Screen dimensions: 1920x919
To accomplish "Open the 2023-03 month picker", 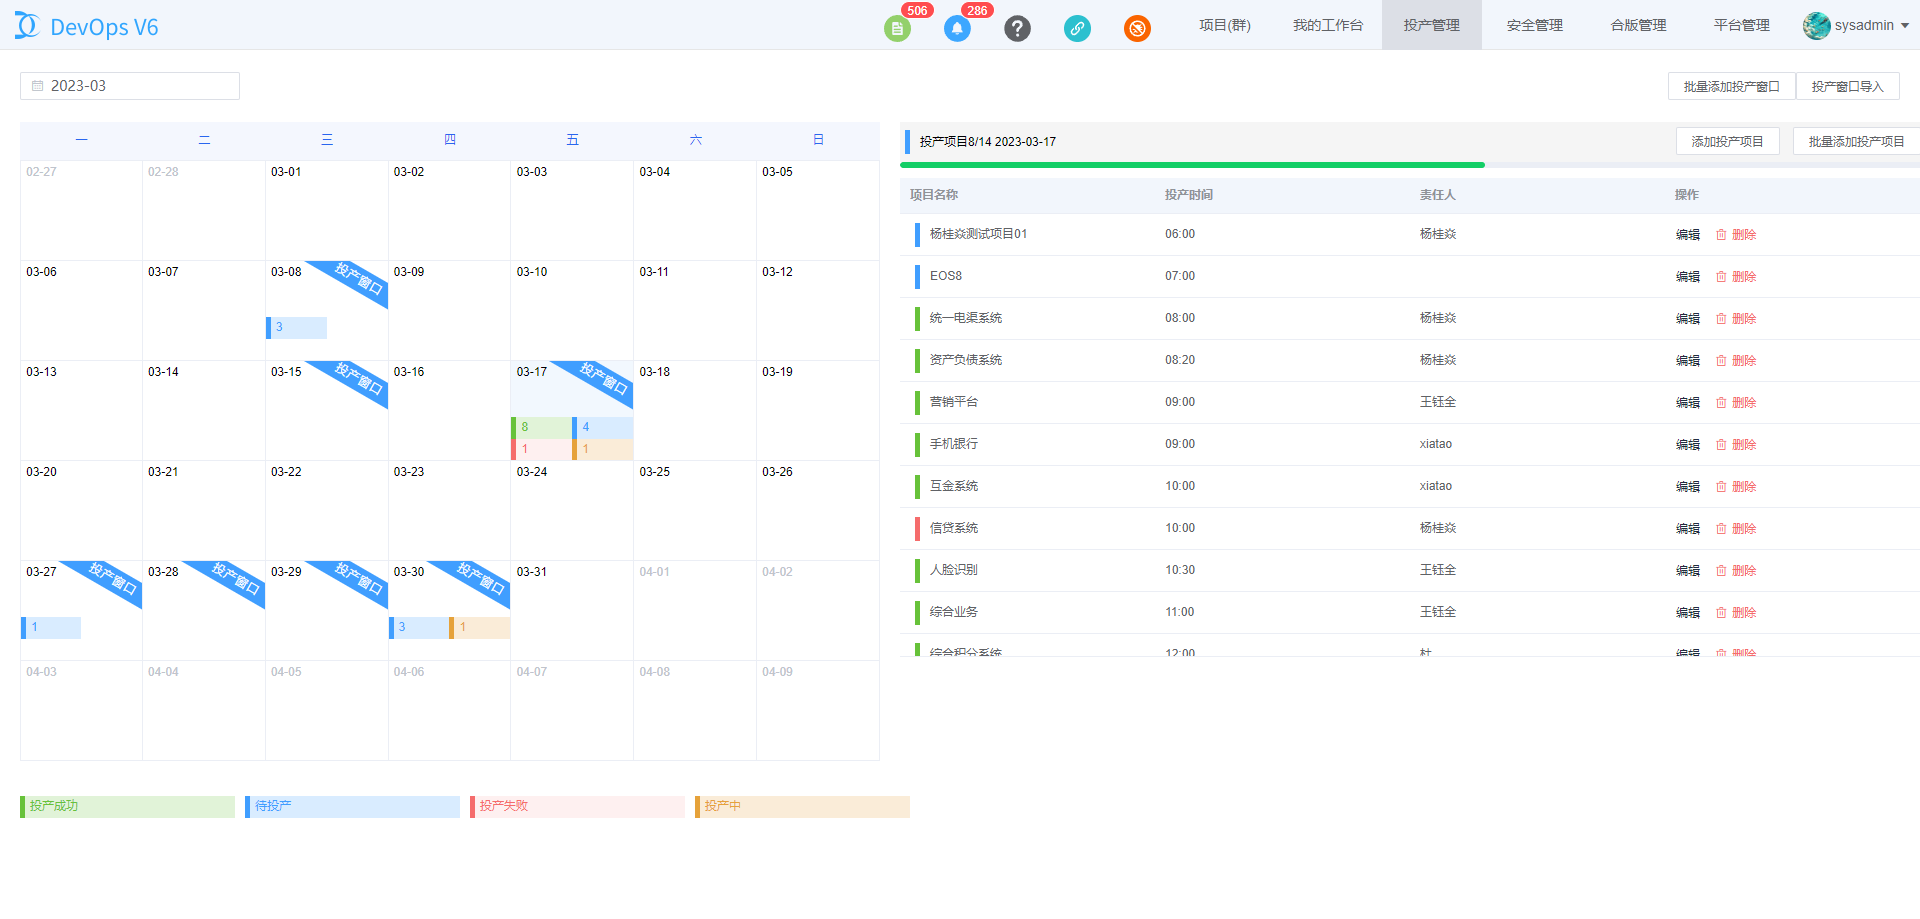I will click(x=130, y=86).
